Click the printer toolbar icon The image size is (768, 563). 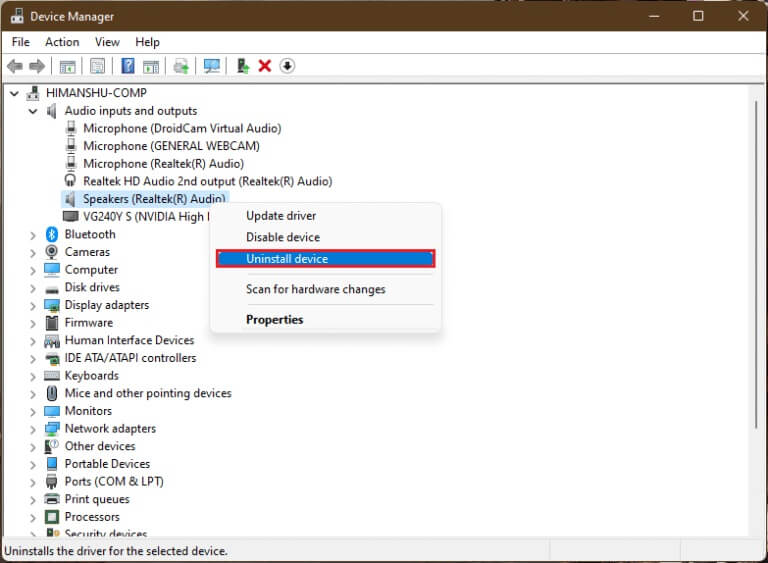tap(181, 66)
